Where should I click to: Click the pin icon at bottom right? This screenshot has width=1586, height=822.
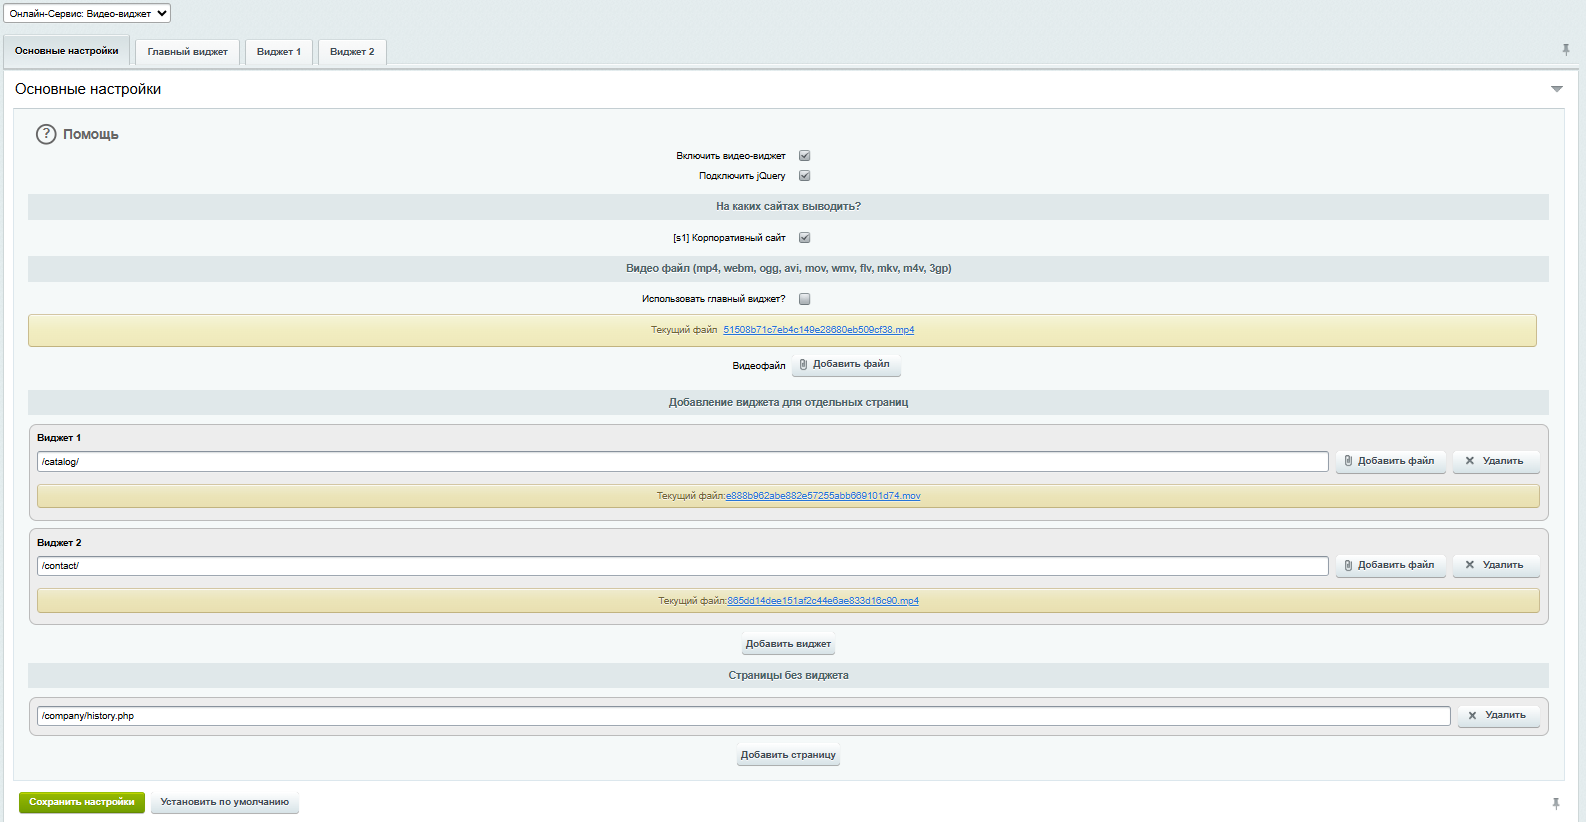tap(1556, 803)
